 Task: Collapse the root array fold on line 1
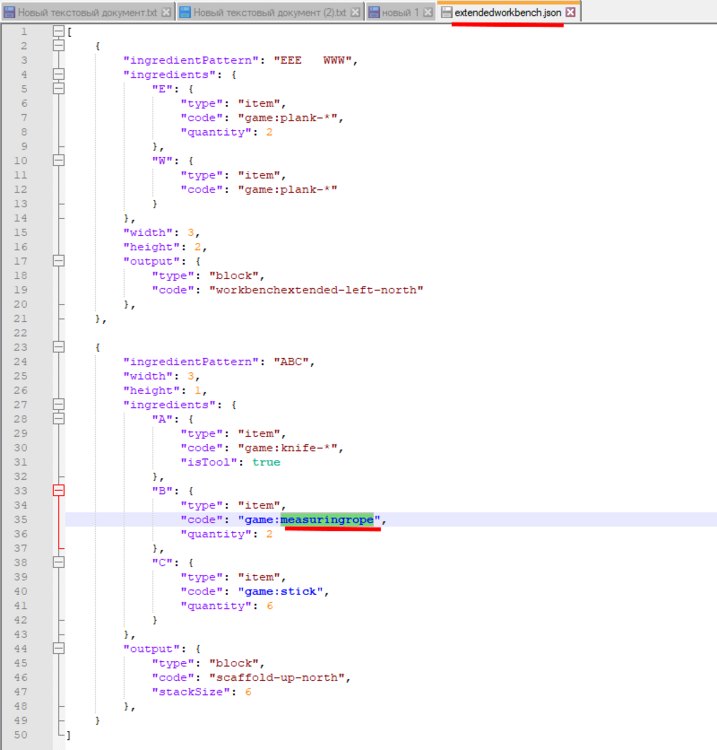[58, 32]
